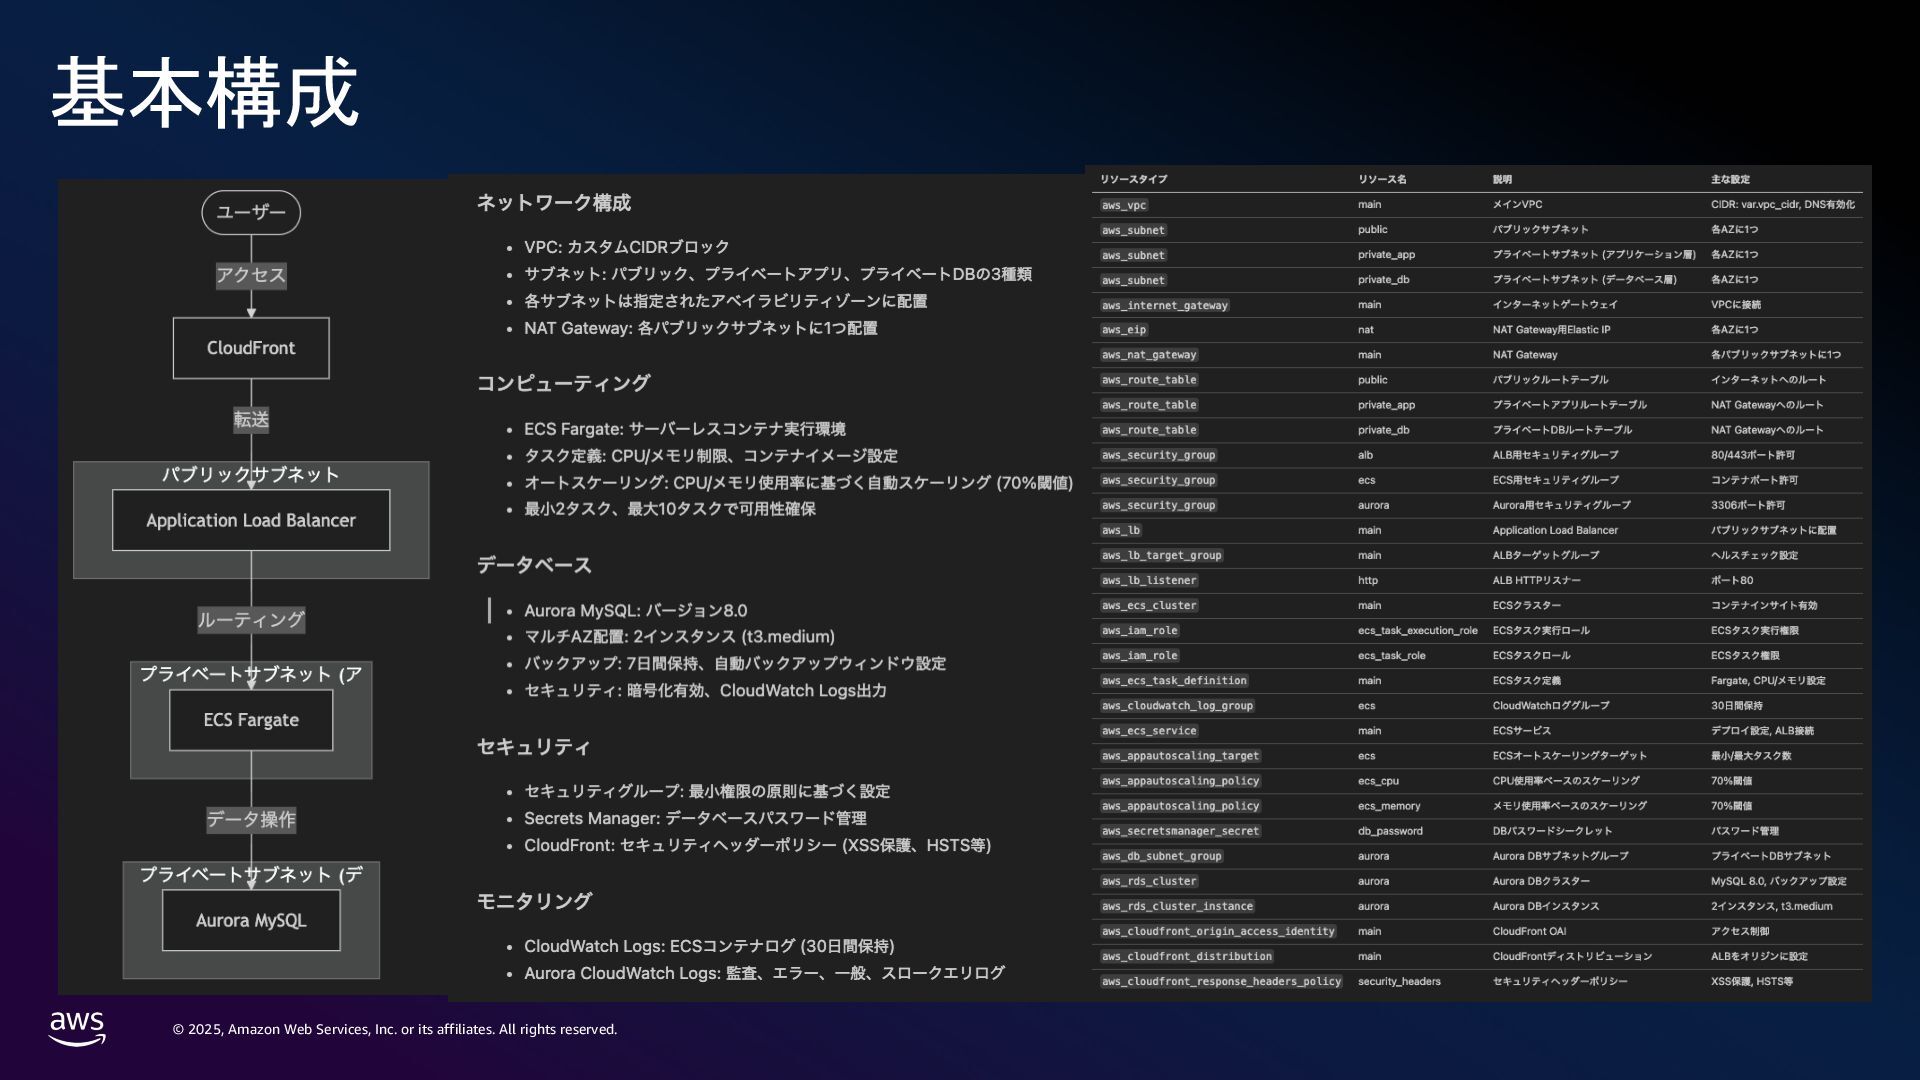Click the copyright notice text
This screenshot has height=1080, width=1920.
pyautogui.click(x=395, y=1029)
